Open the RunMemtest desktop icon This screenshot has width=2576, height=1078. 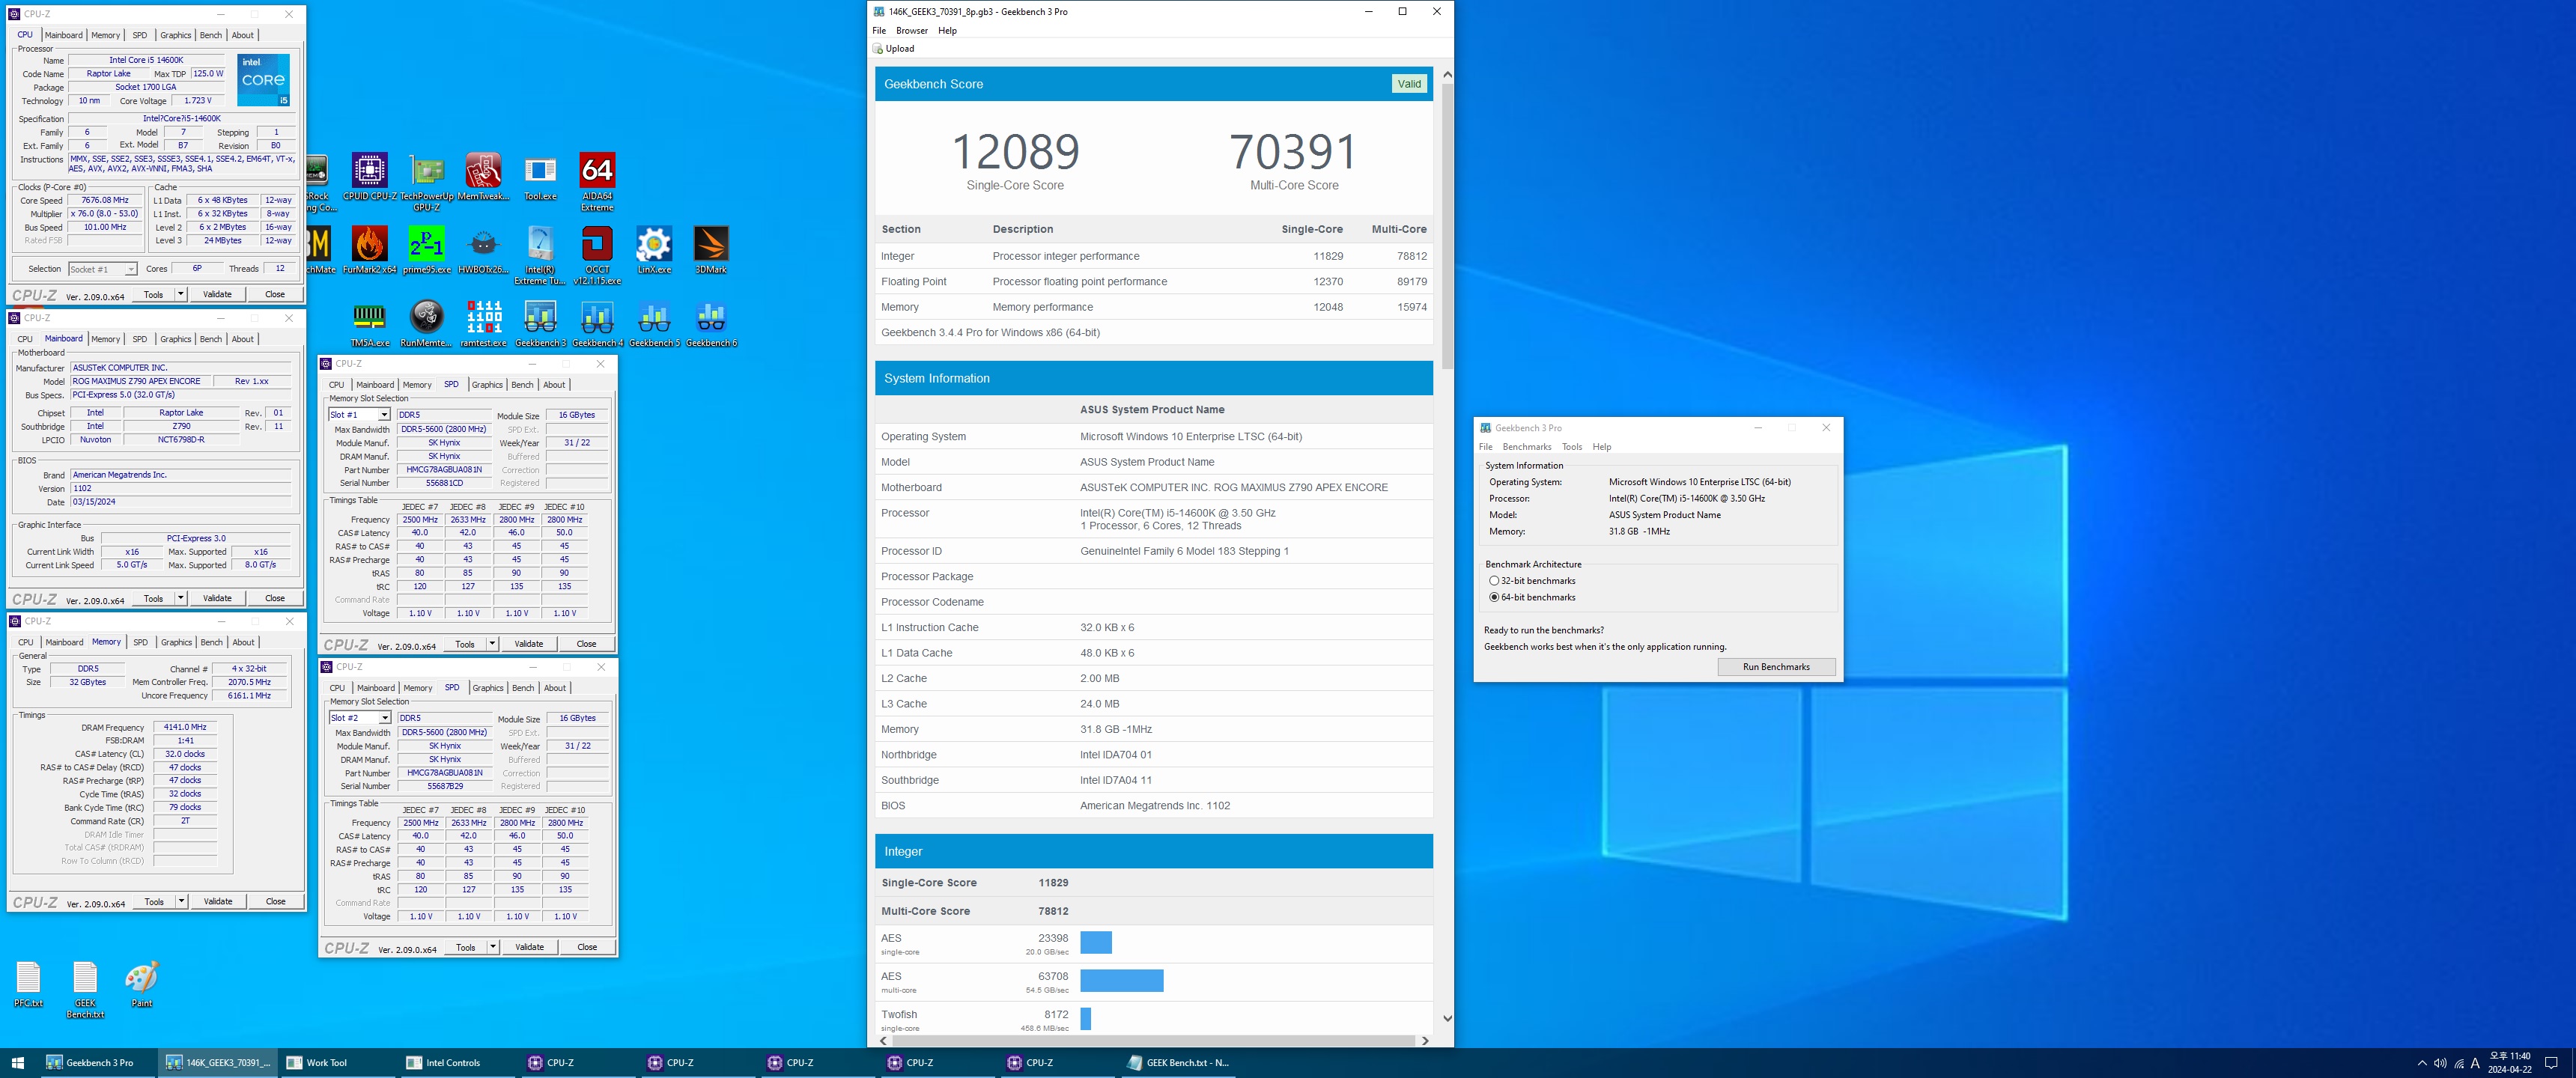click(x=427, y=324)
